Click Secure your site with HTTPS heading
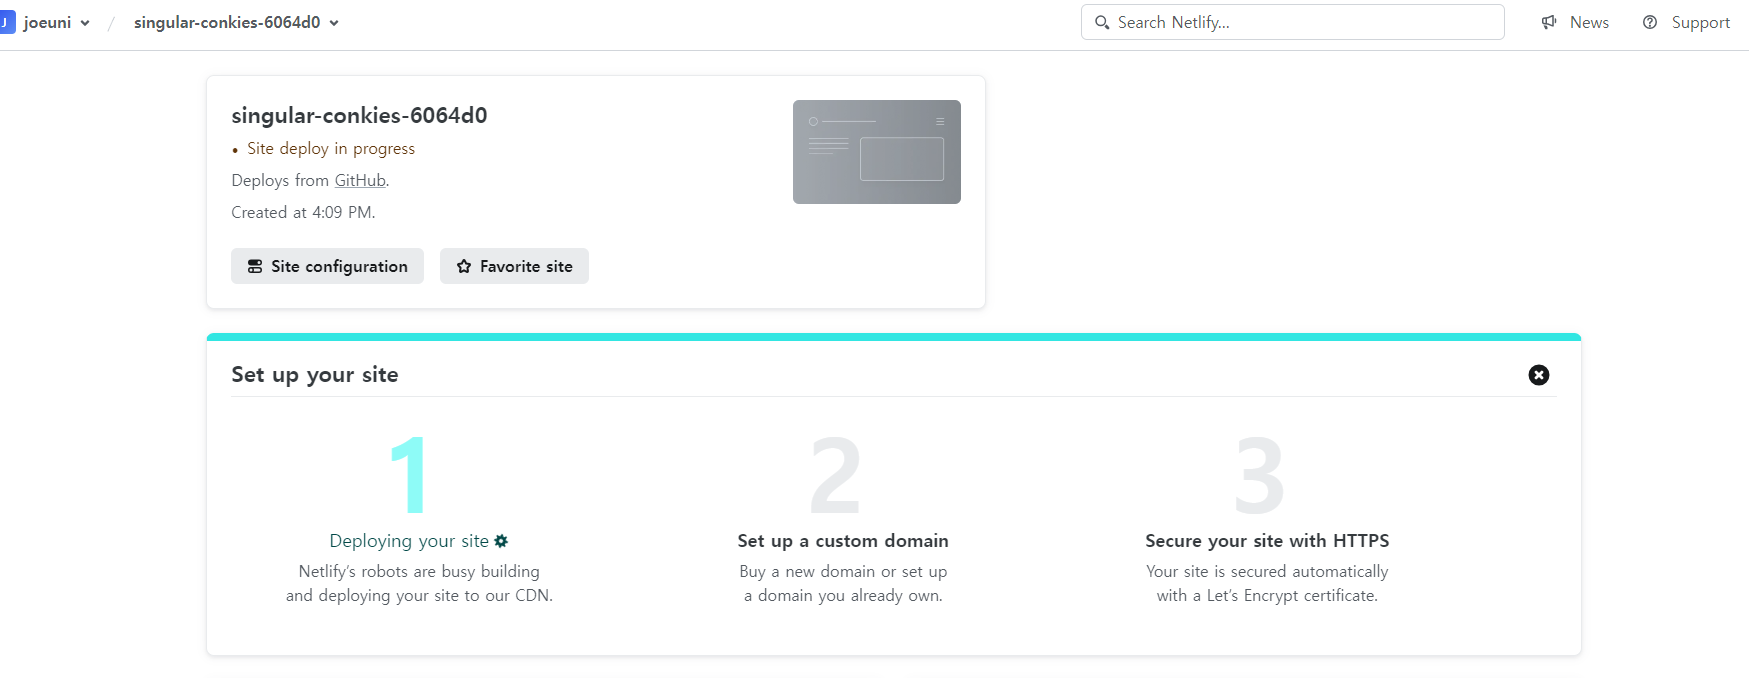Image resolution: width=1749 pixels, height=678 pixels. 1267,541
